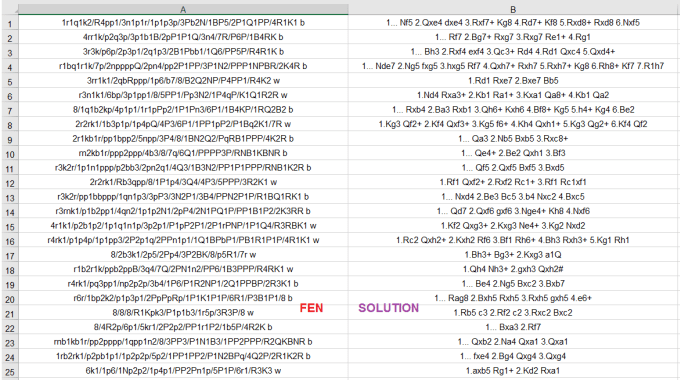Select column A header
Viewport: 680px width, 380px height.
183,10
